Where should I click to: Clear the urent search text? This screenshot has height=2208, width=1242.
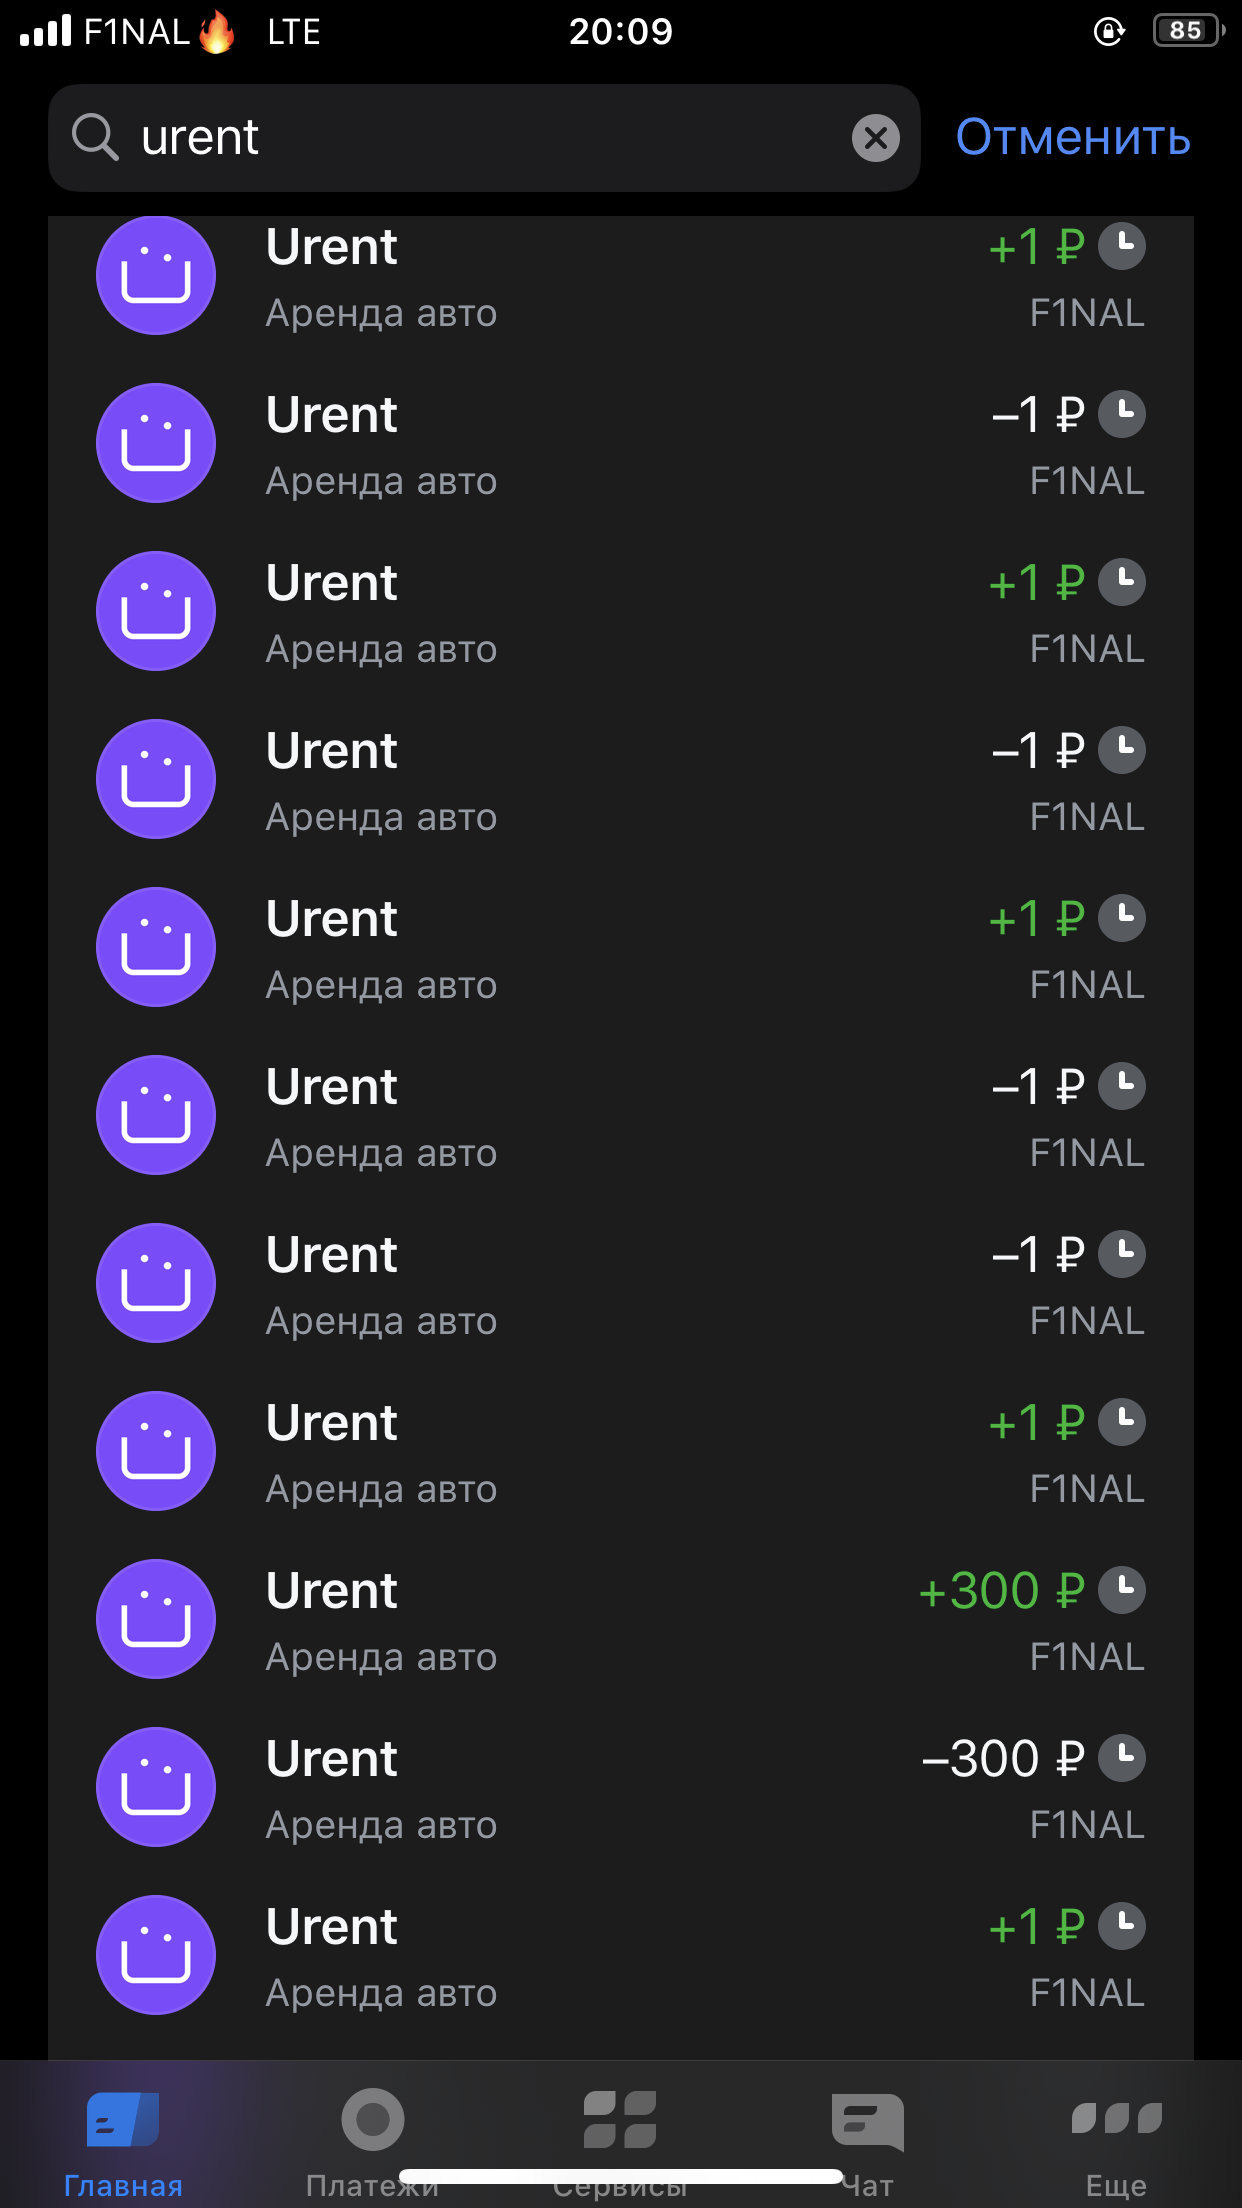point(875,138)
